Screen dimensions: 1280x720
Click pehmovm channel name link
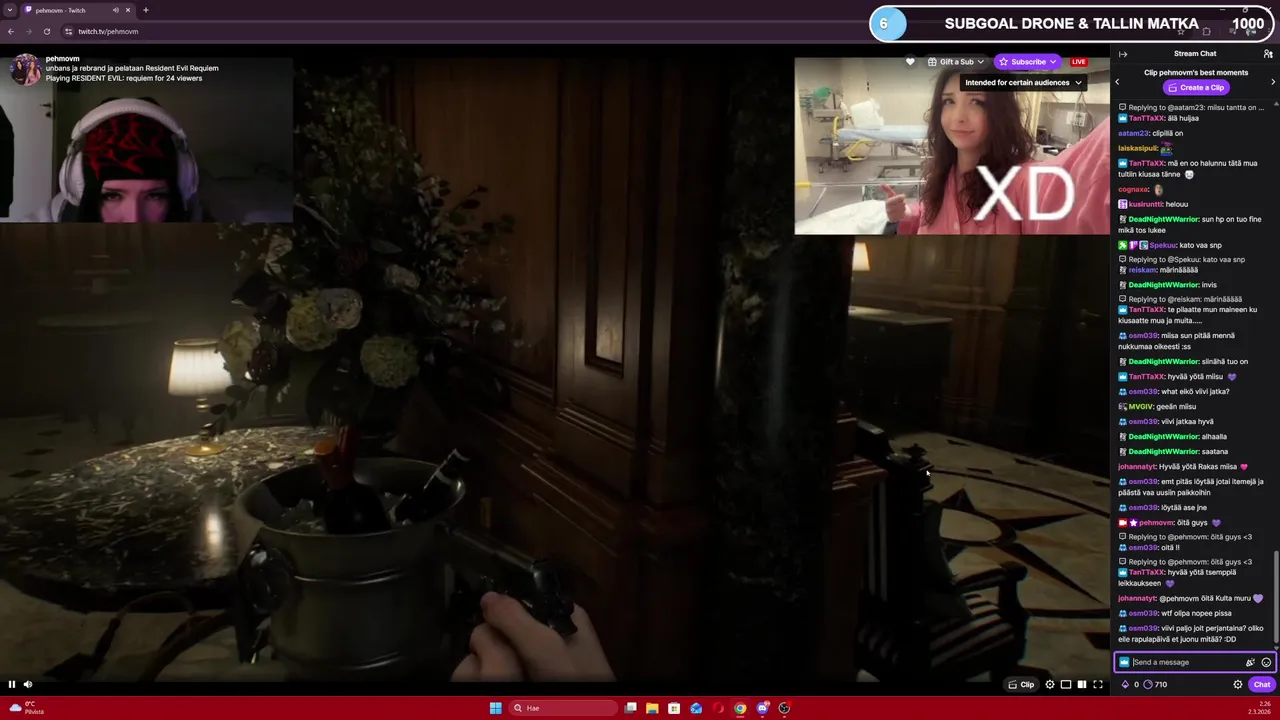pos(62,59)
